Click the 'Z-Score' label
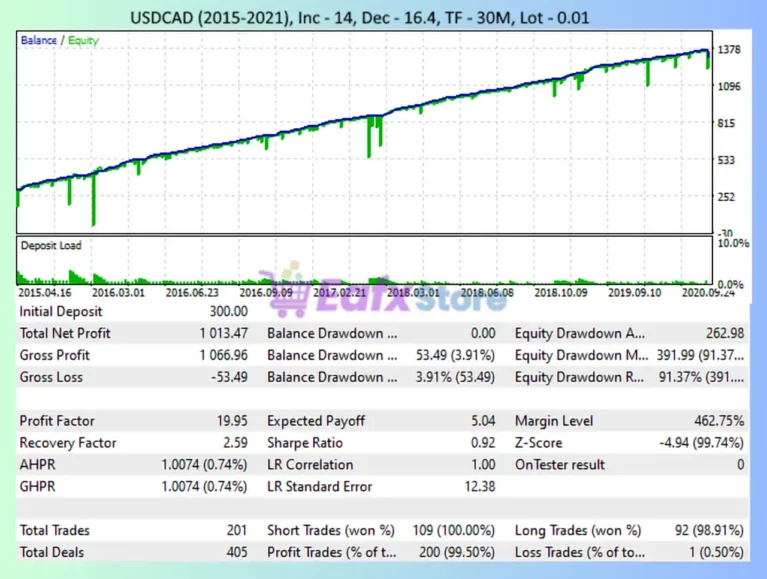The width and height of the screenshot is (767, 579). 538,443
